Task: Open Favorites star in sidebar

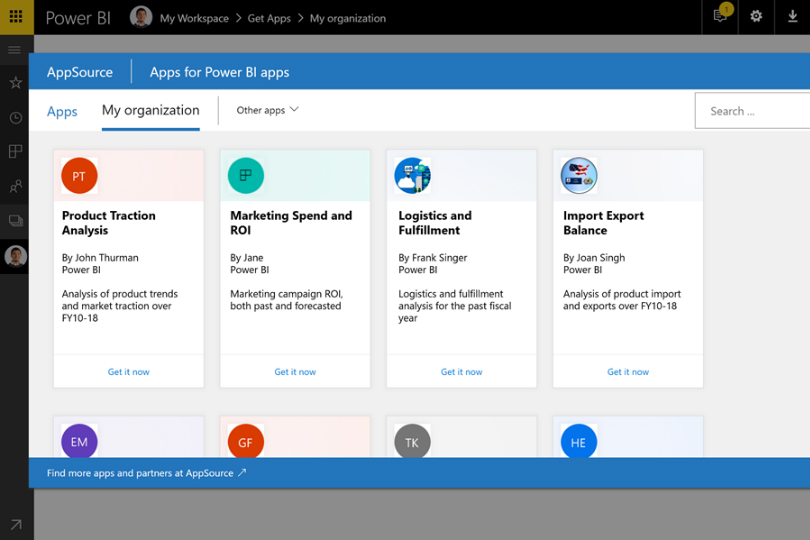Action: (15, 83)
